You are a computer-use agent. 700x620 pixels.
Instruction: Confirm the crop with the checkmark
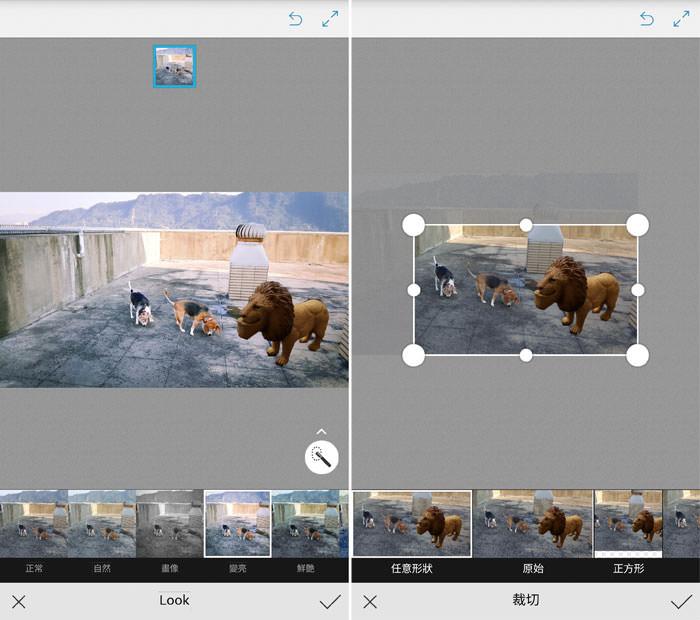point(681,602)
